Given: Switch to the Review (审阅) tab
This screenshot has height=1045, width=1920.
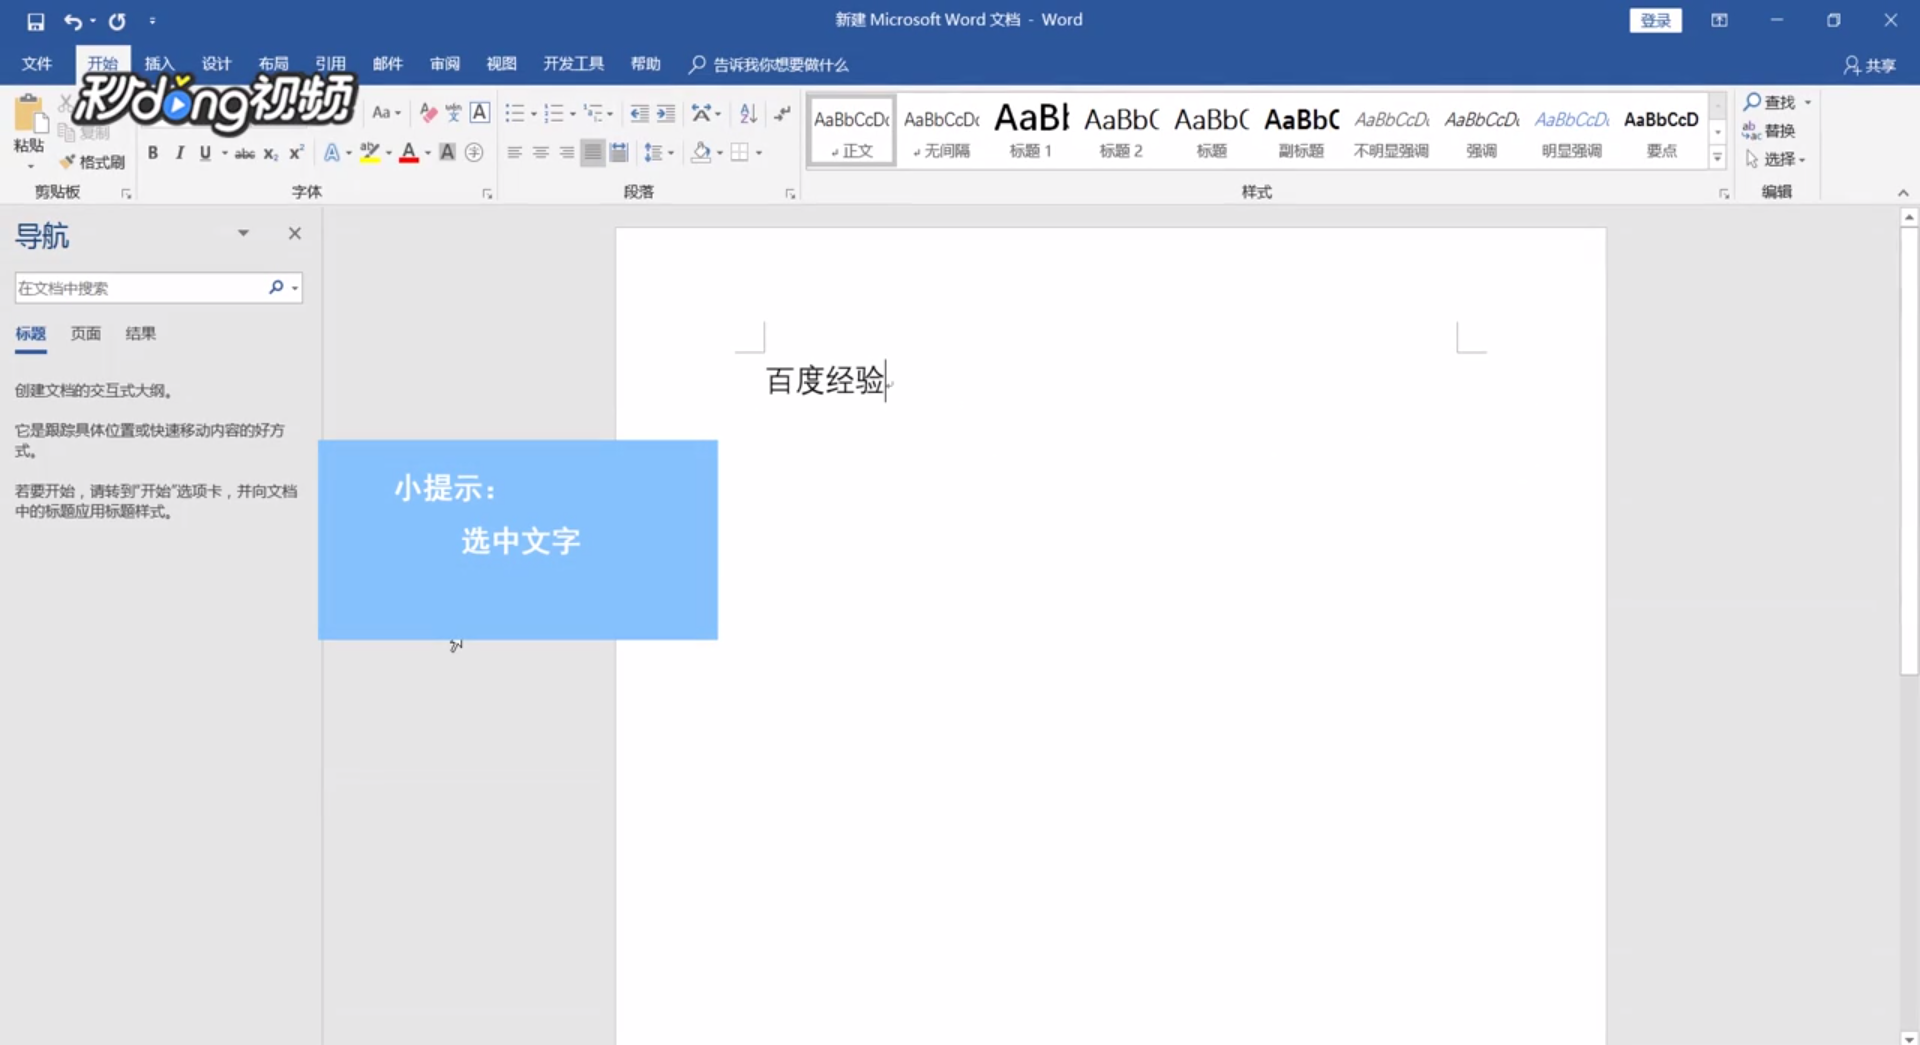Looking at the screenshot, I should 445,64.
